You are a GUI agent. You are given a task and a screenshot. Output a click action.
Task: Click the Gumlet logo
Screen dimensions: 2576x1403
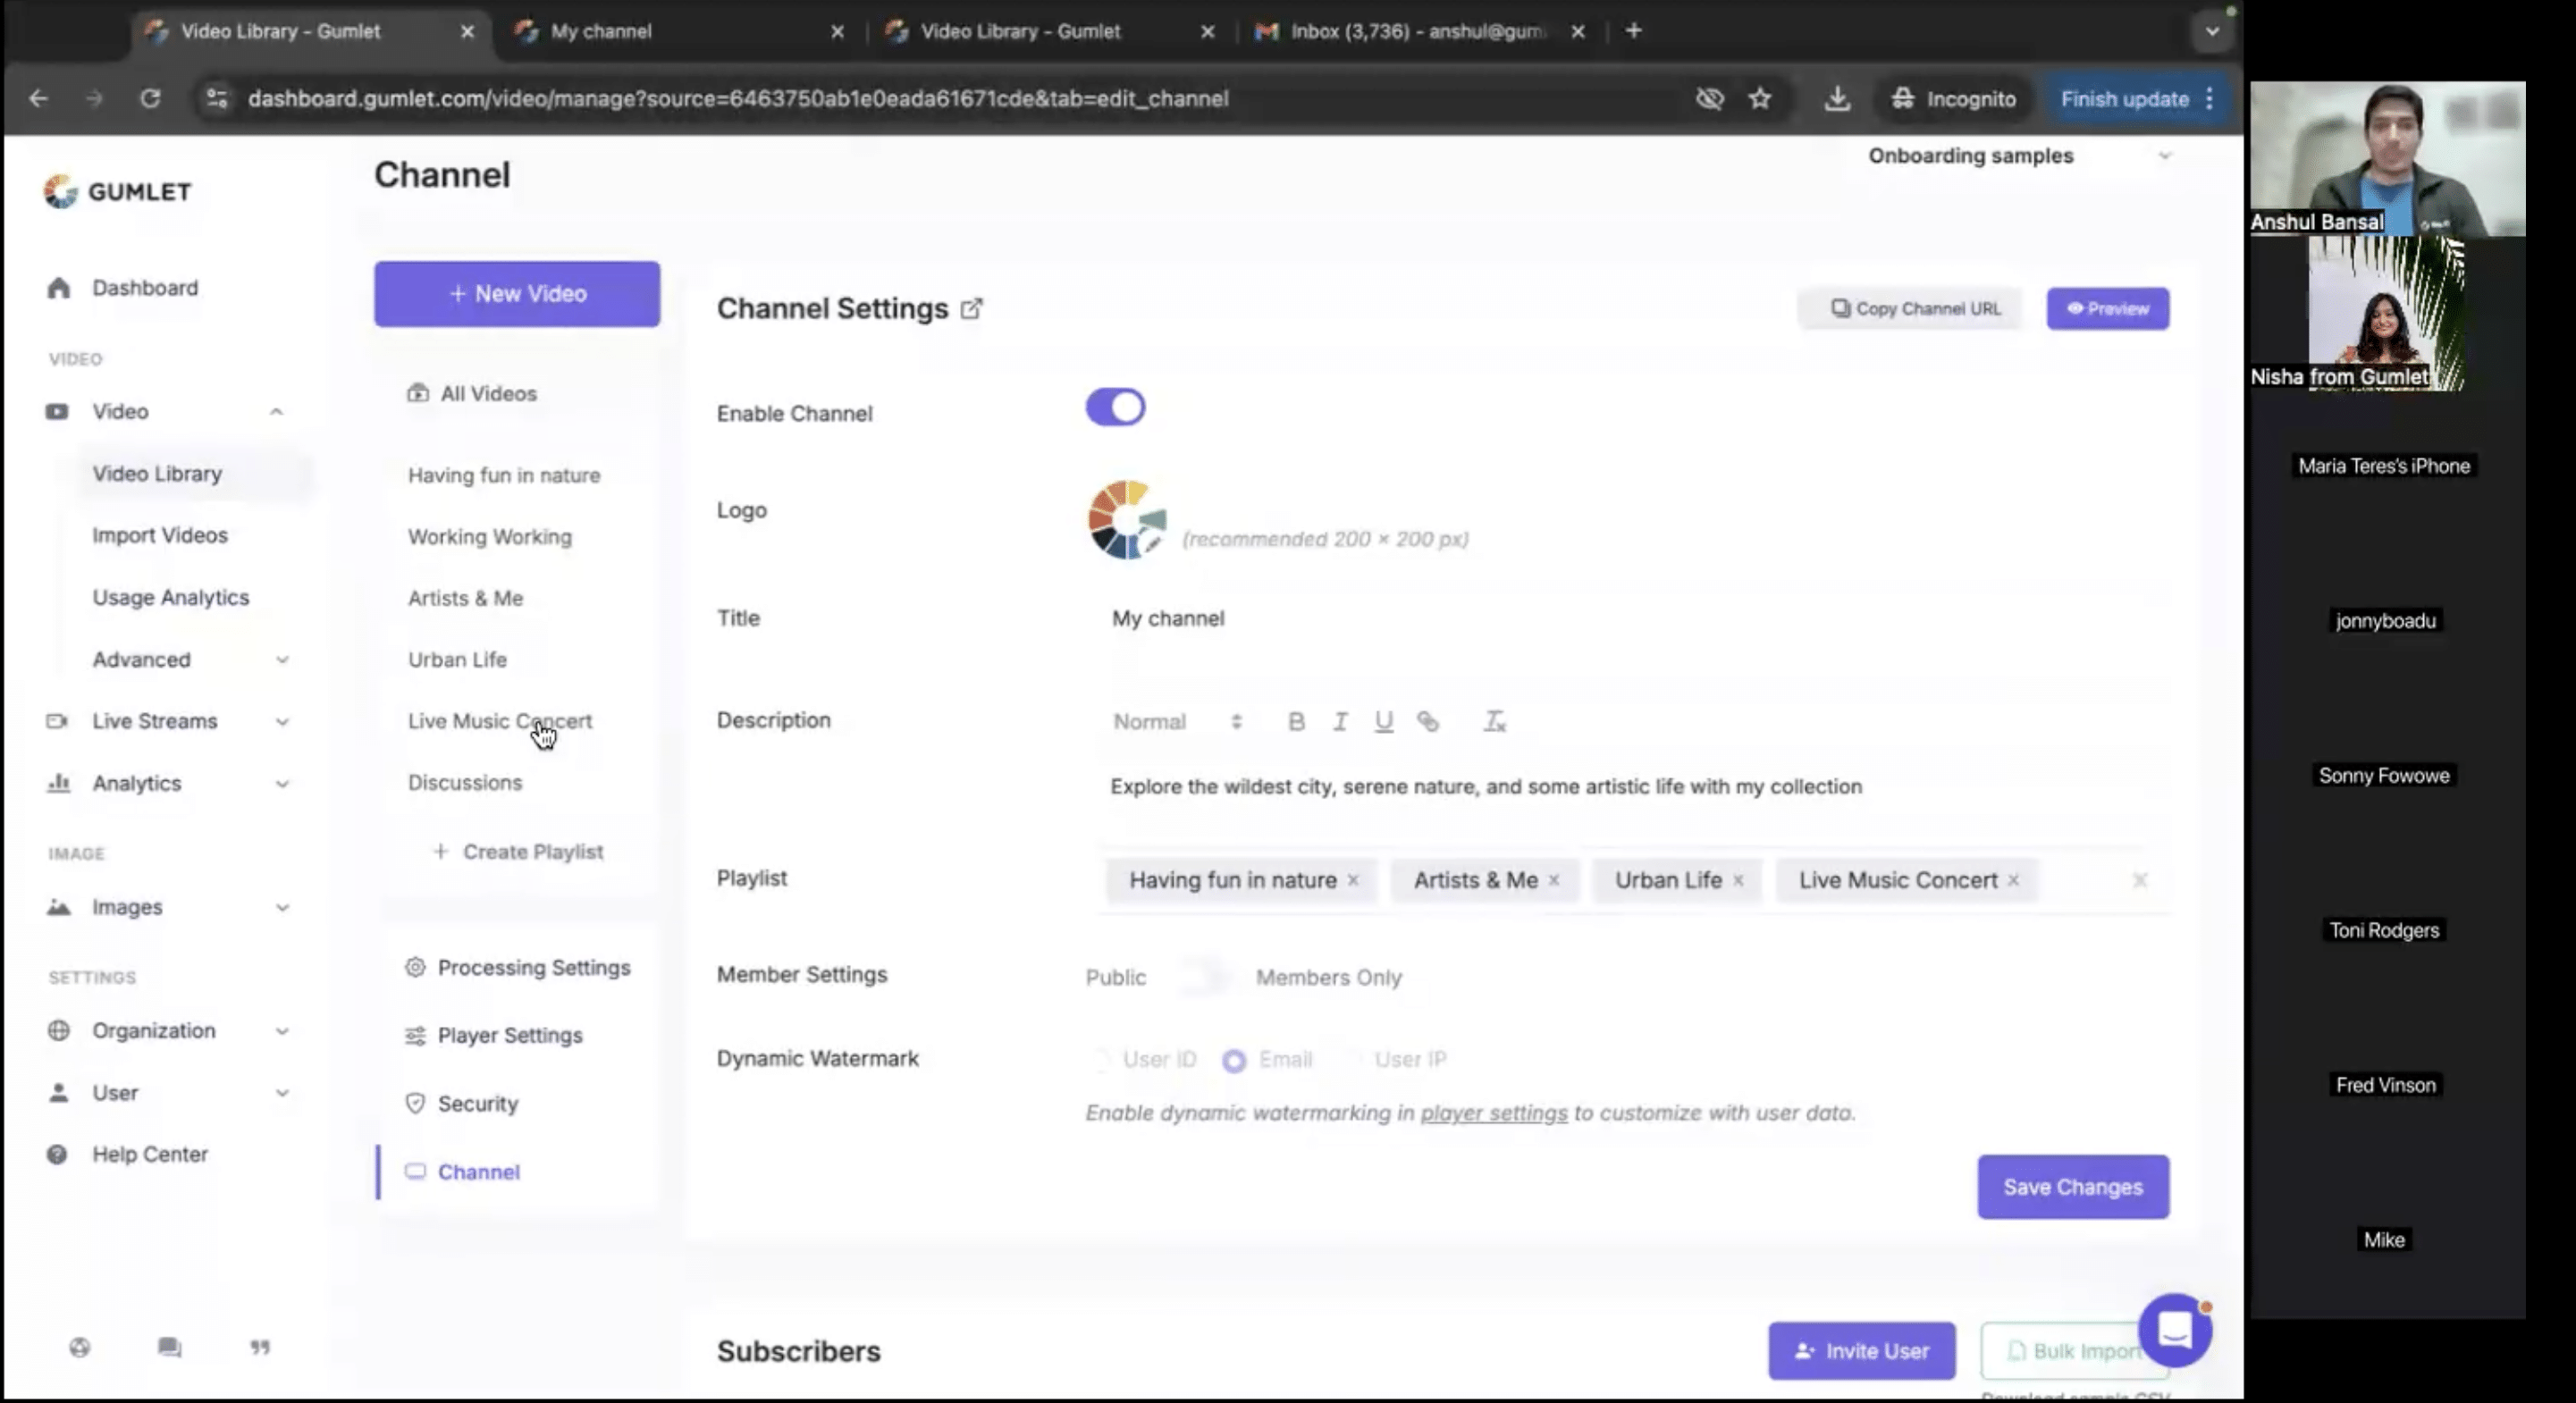click(x=117, y=191)
